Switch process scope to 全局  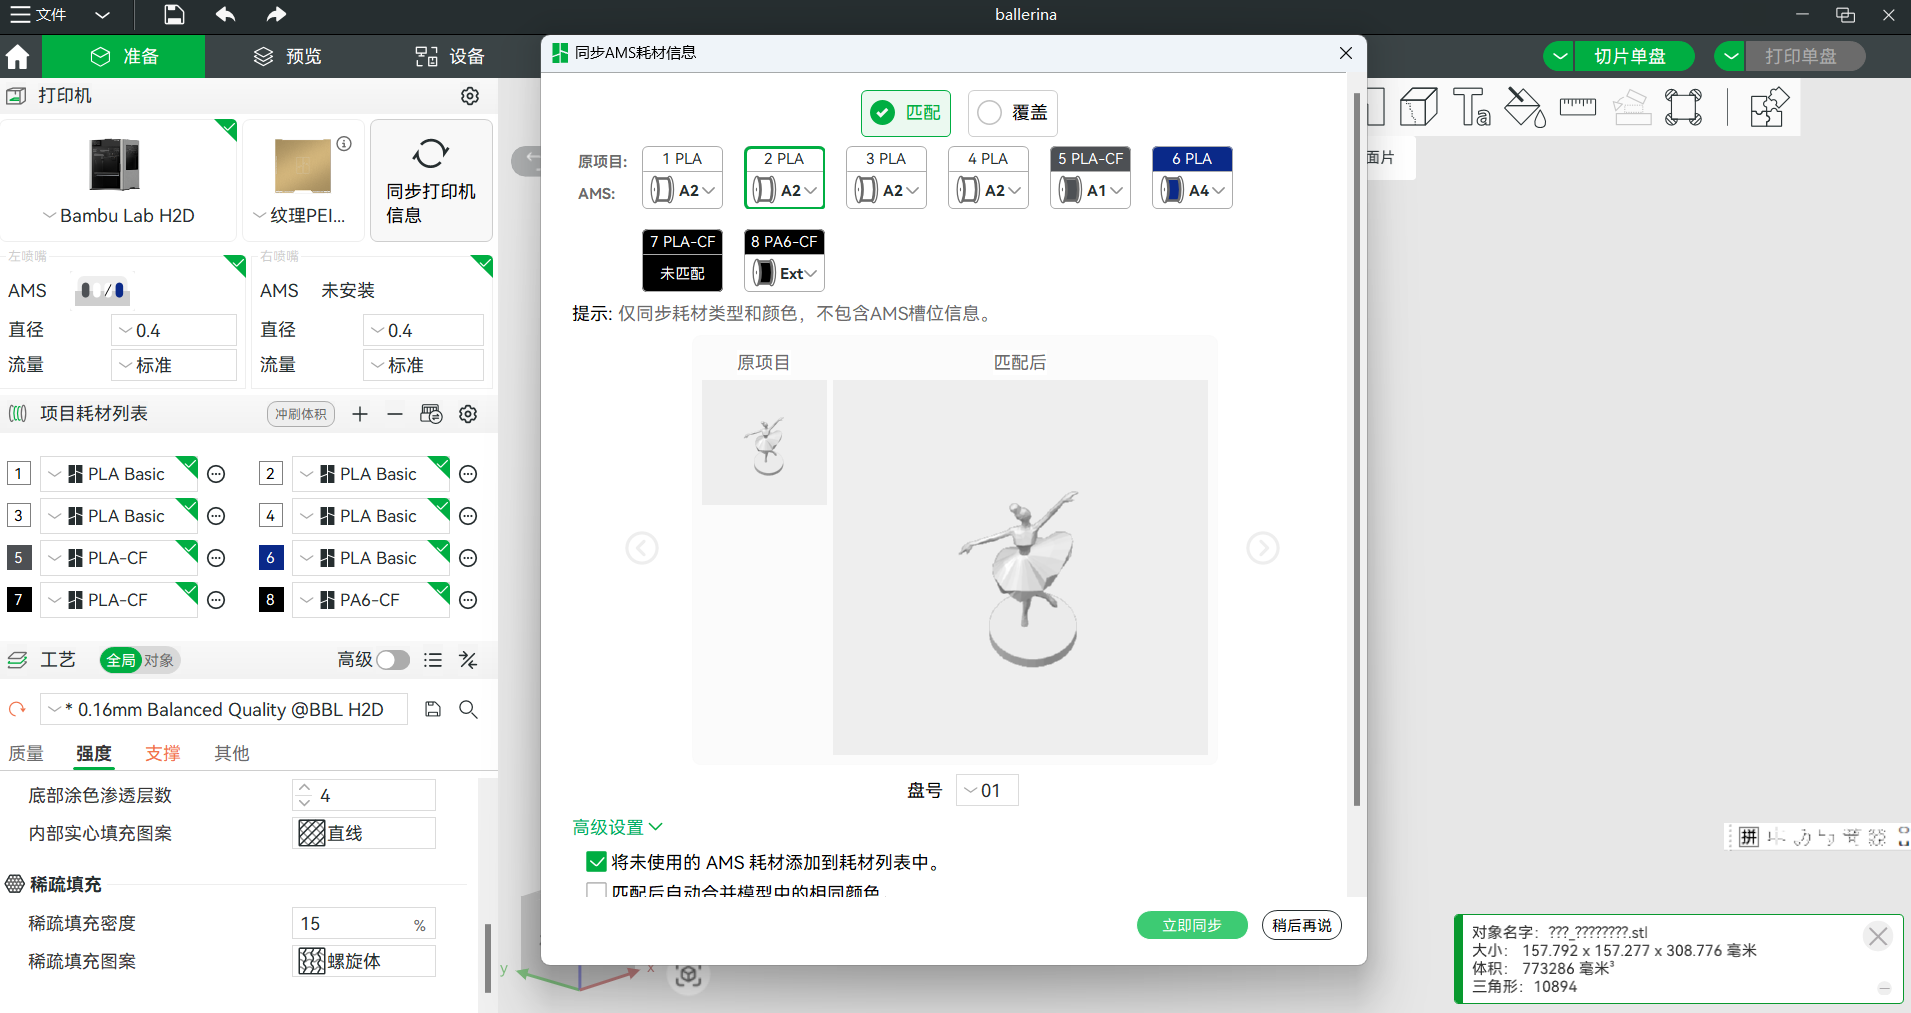click(121, 660)
